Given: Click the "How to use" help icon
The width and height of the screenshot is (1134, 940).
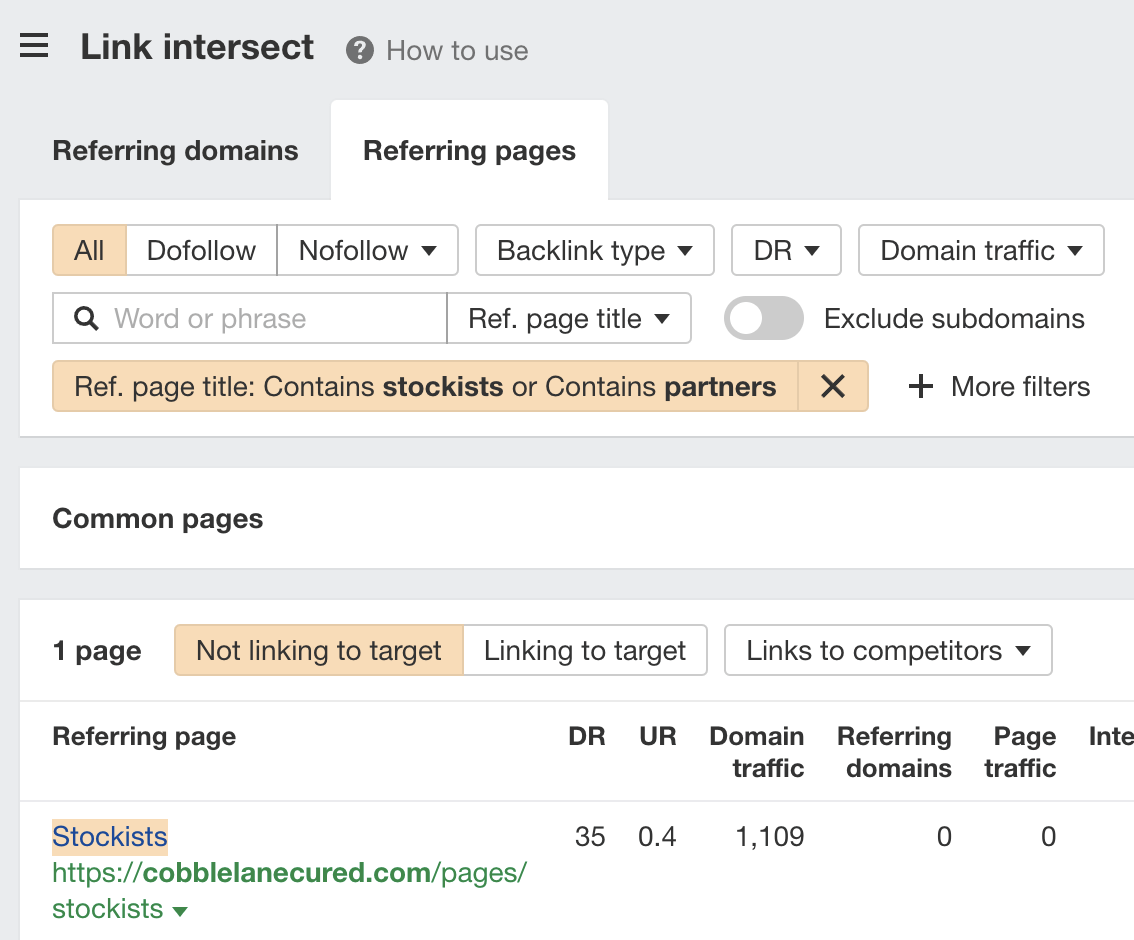Looking at the screenshot, I should coord(359,50).
